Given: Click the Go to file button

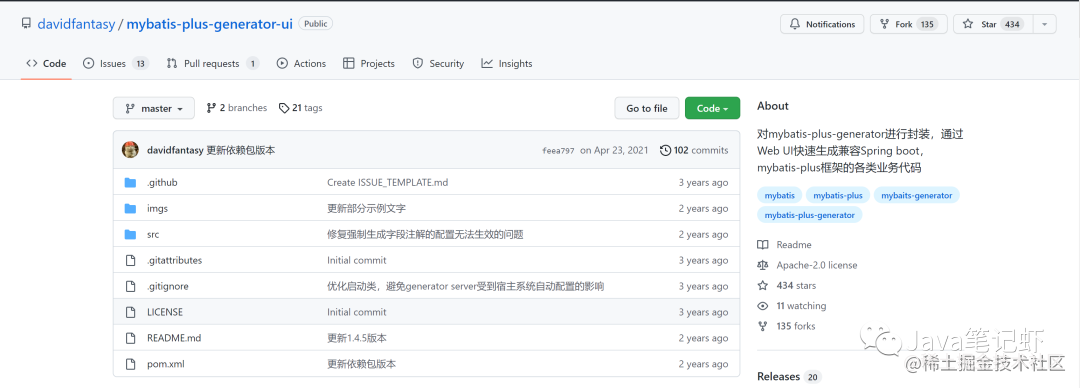Looking at the screenshot, I should [x=647, y=108].
